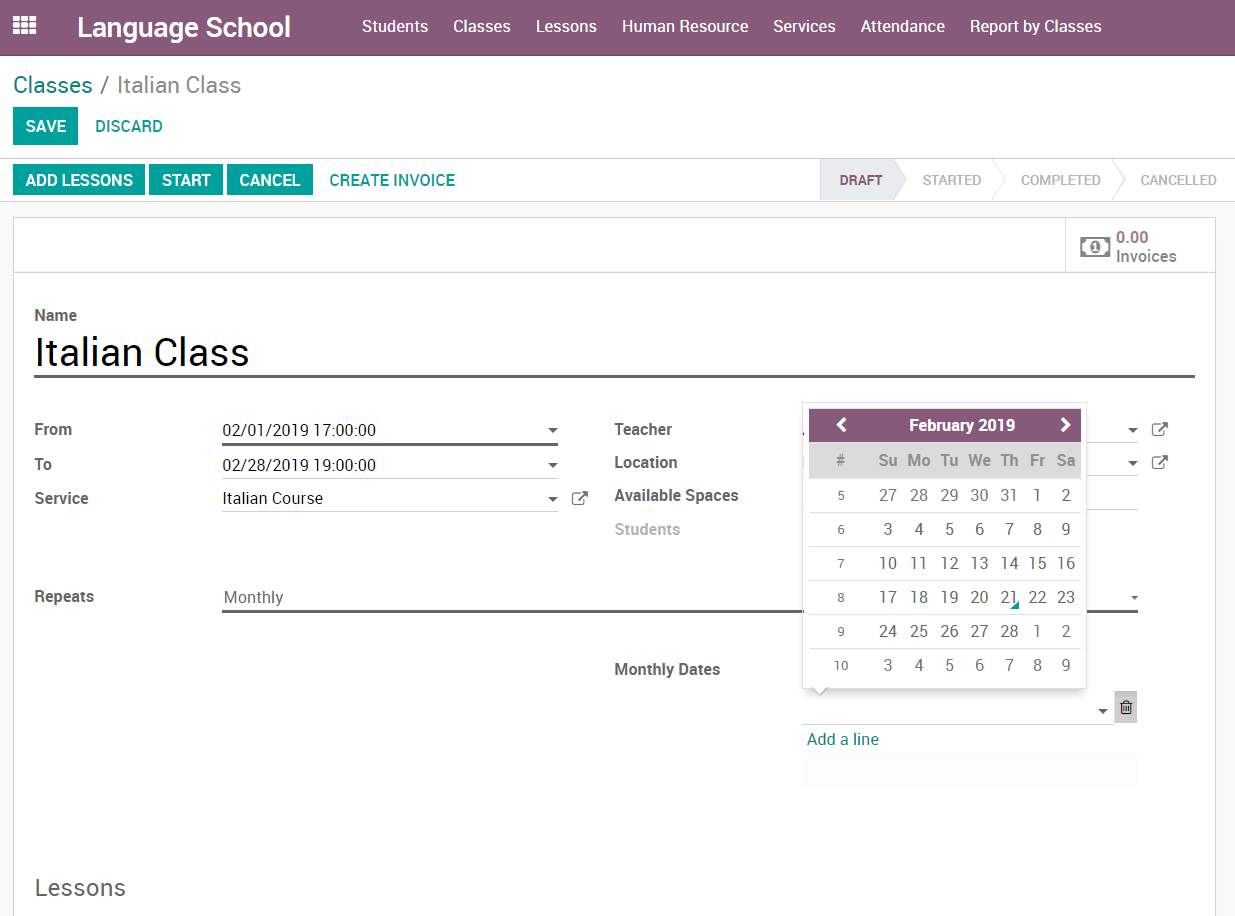1235x916 pixels.
Task: Expand the To date dropdown
Action: [x=552, y=466]
